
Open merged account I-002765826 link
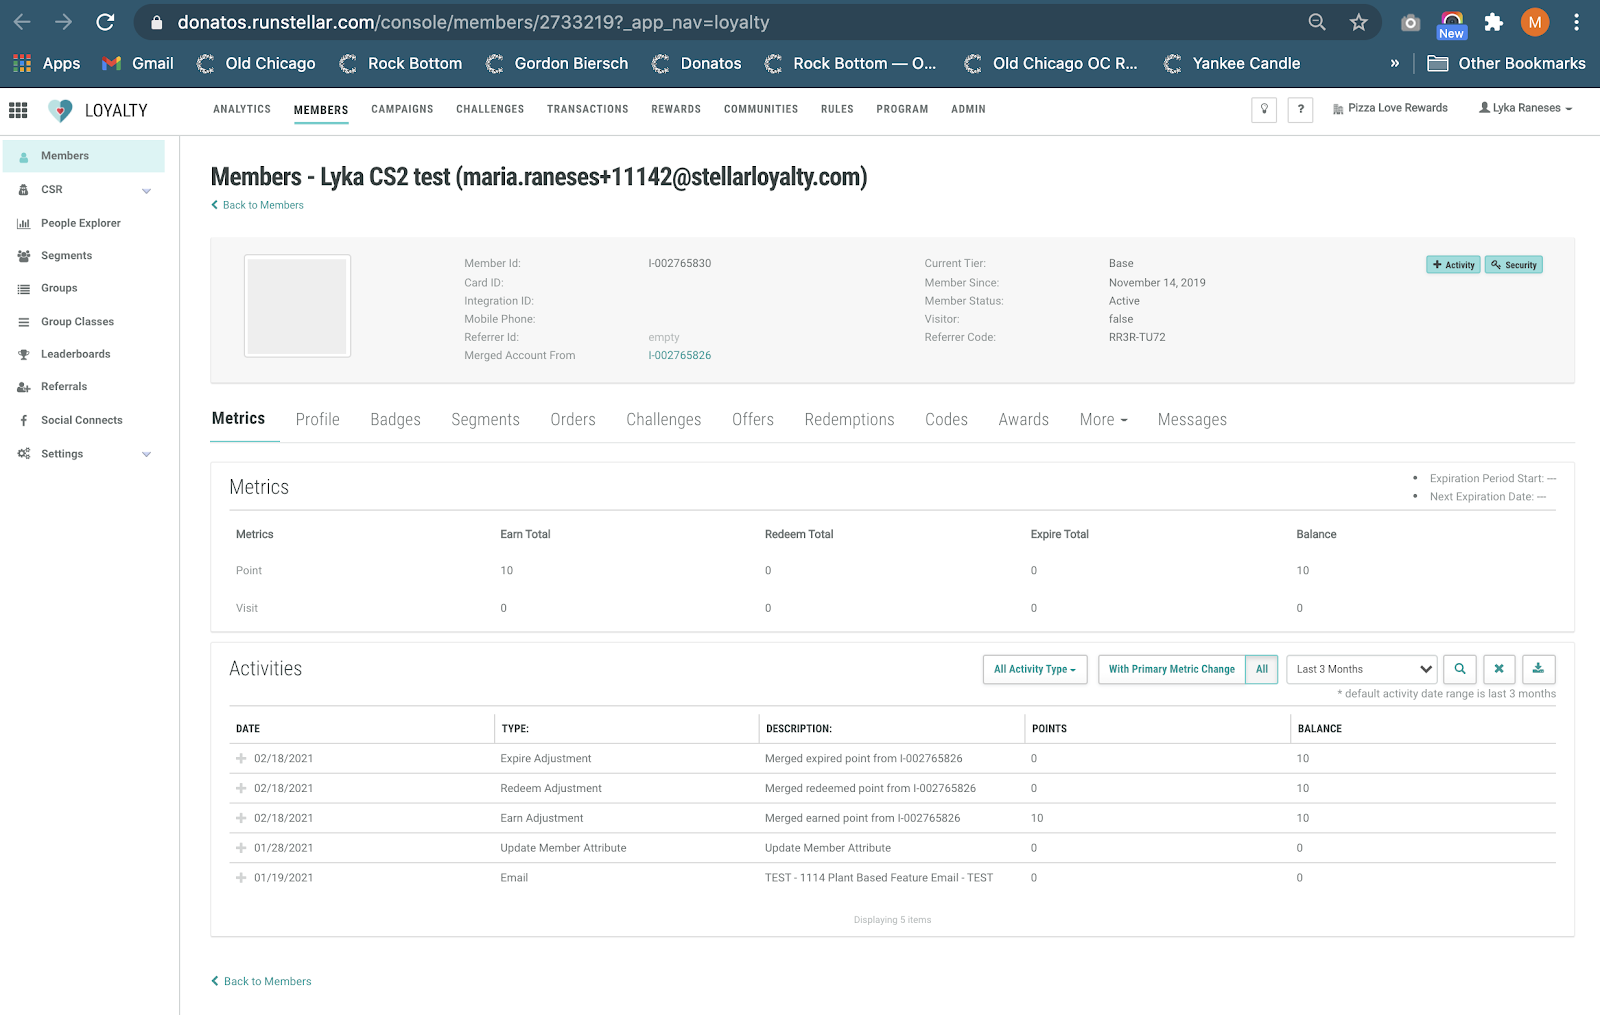[x=680, y=355]
